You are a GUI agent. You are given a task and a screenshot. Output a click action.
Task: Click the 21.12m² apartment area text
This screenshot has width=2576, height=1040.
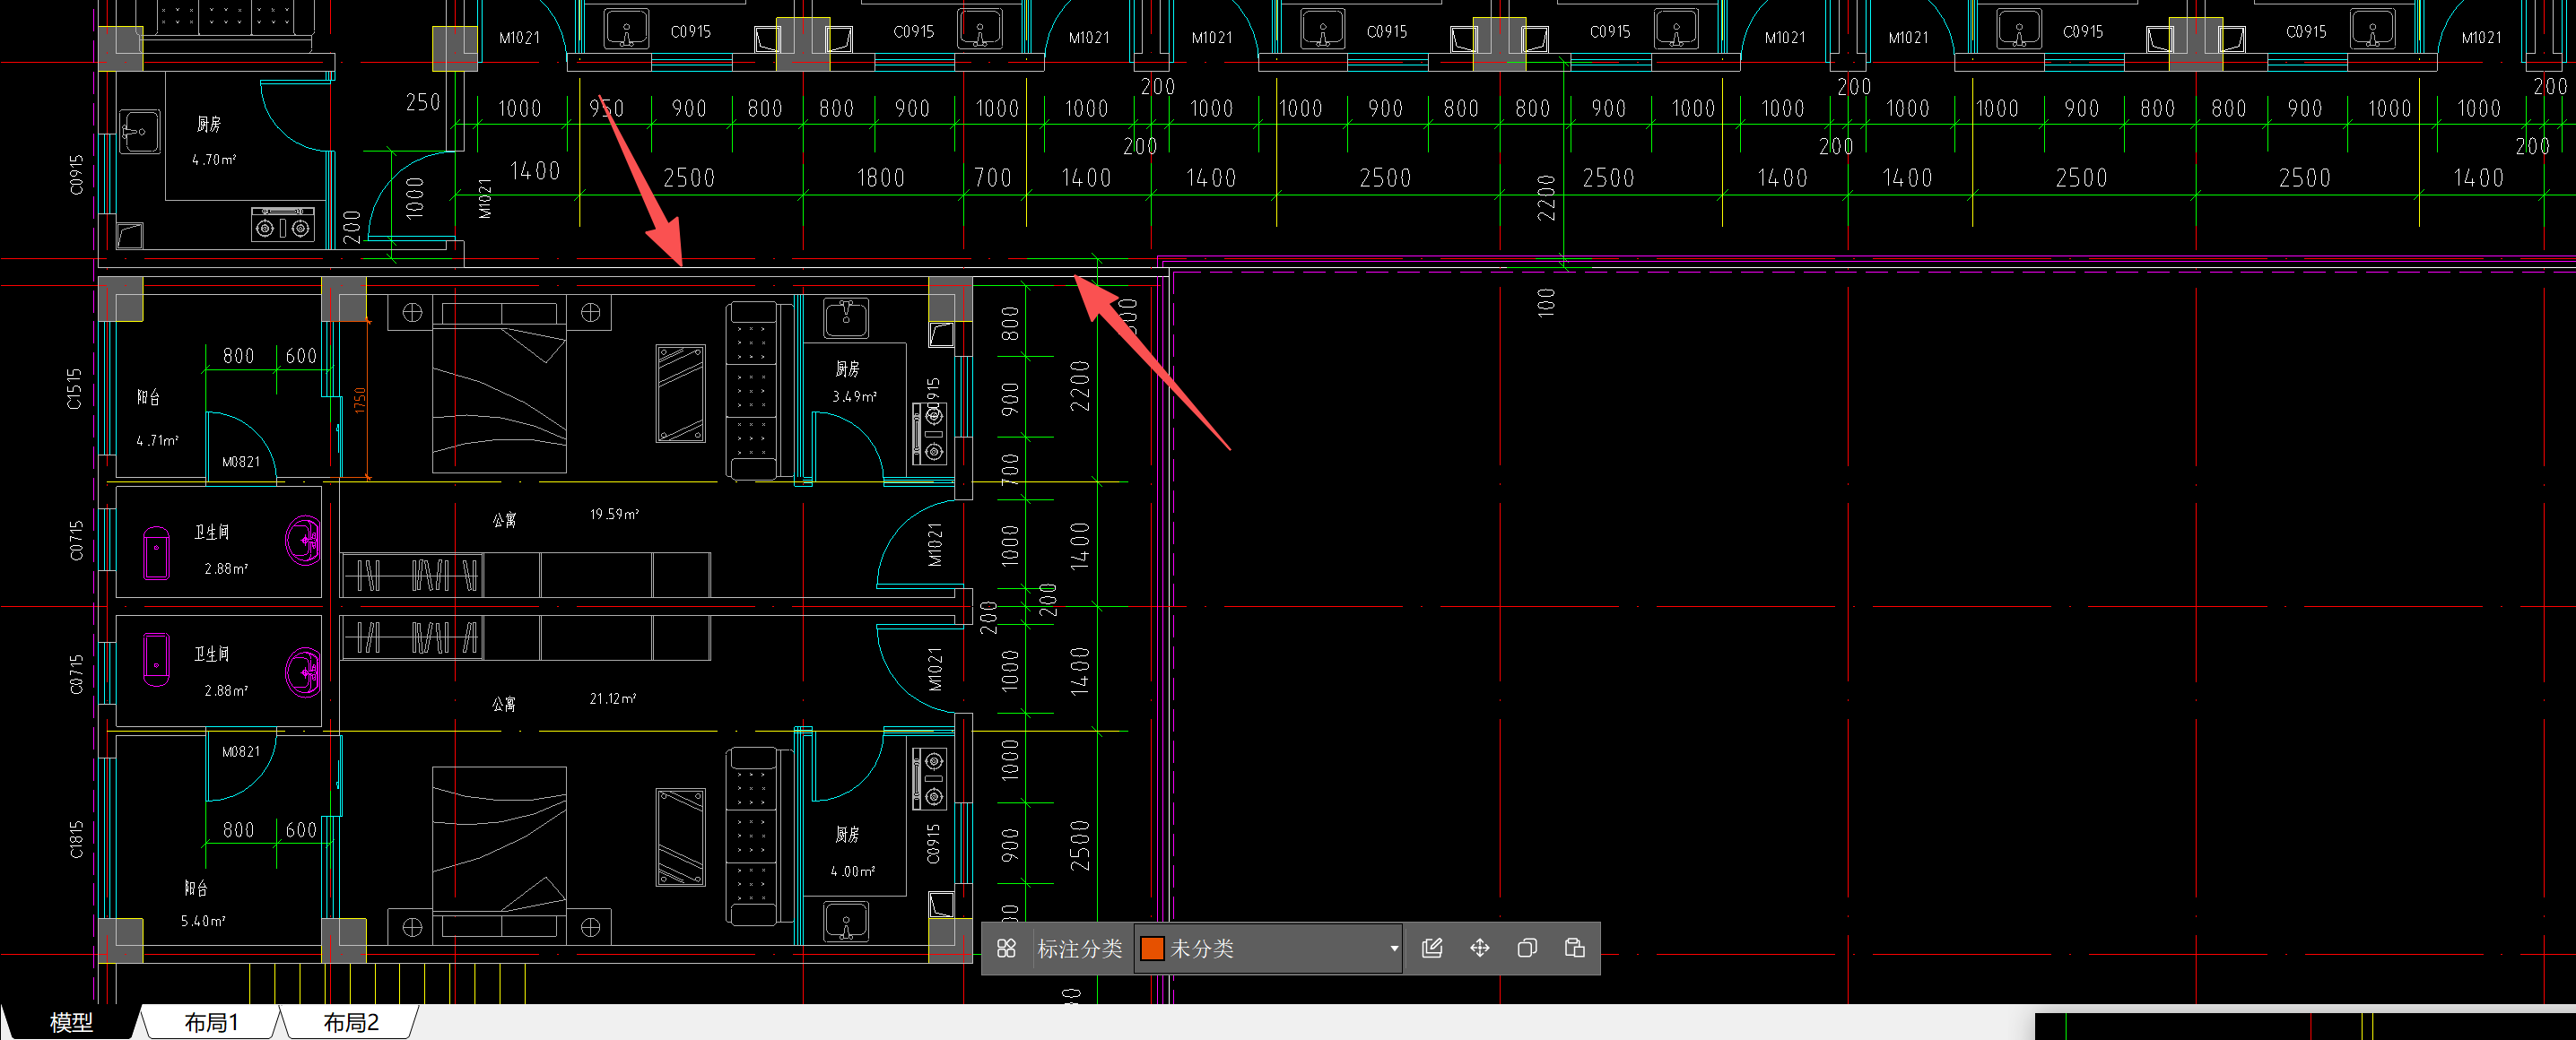pyautogui.click(x=613, y=699)
